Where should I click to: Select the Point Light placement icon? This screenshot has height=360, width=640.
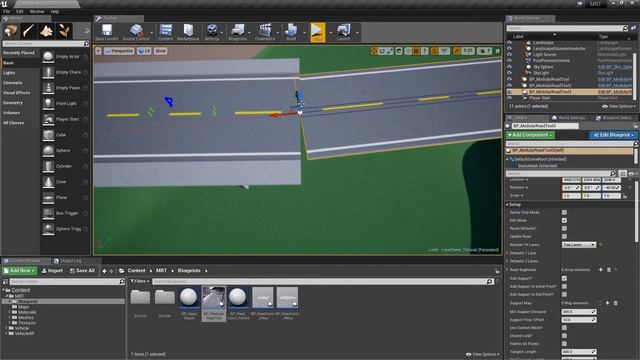[48, 104]
